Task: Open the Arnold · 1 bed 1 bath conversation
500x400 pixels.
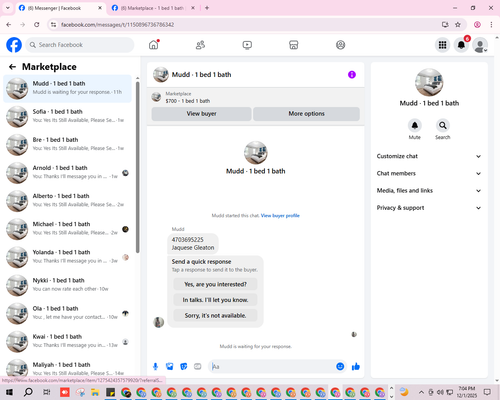Action: [x=67, y=173]
